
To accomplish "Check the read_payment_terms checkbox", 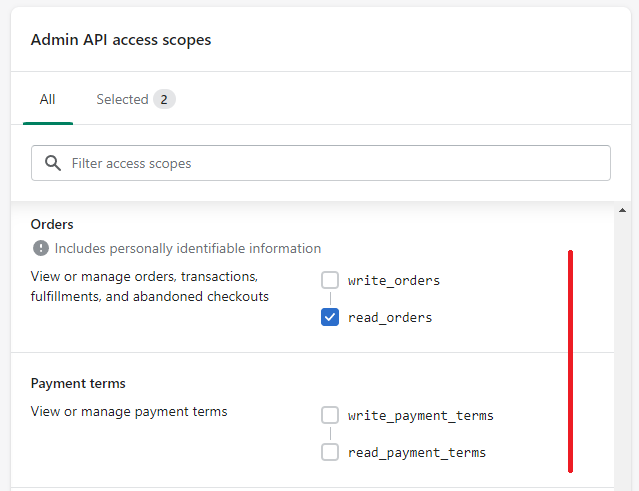I will coord(330,452).
